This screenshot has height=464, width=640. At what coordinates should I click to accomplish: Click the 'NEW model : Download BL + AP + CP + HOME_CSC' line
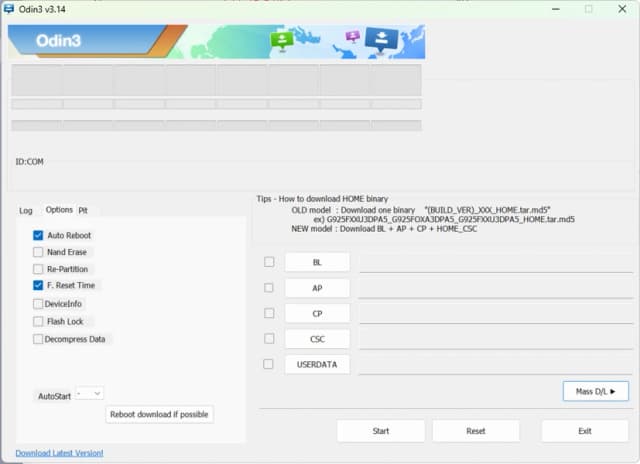384,229
